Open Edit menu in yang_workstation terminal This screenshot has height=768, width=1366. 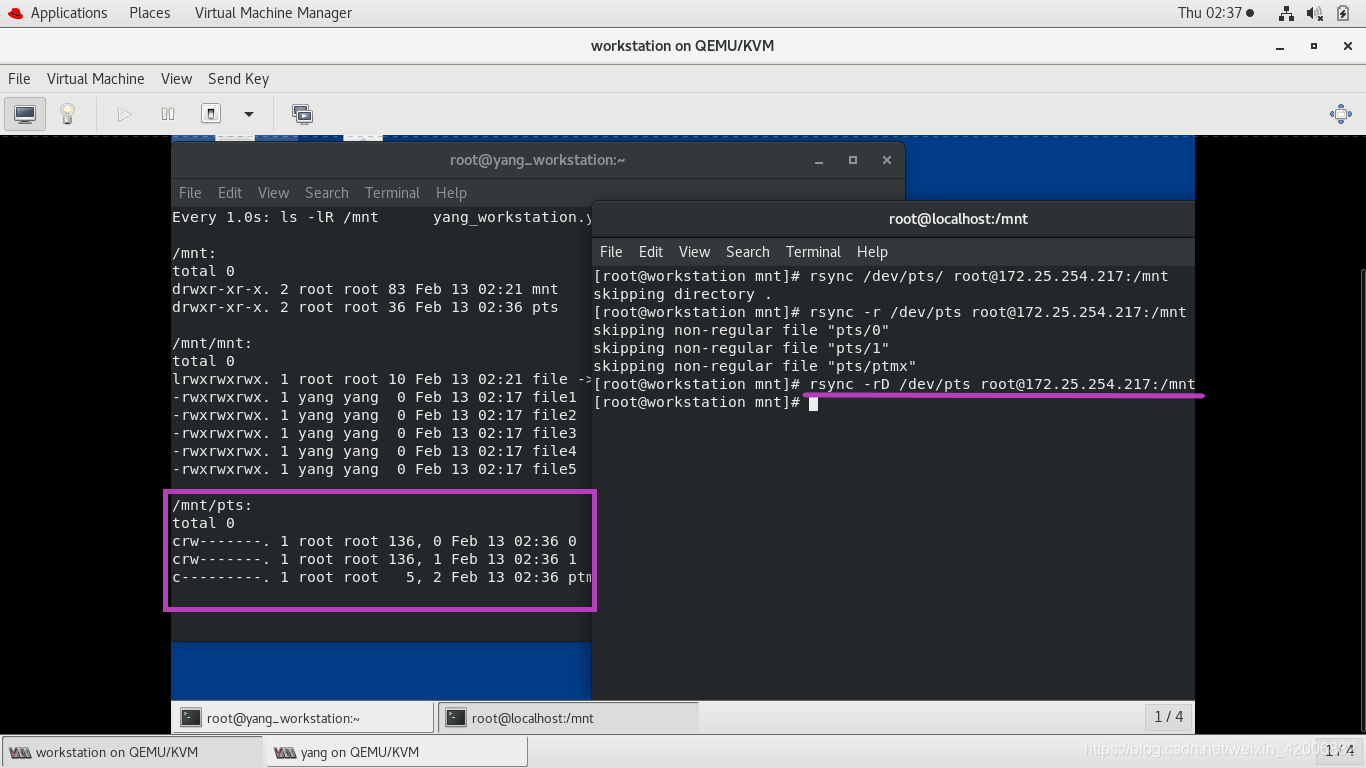pyautogui.click(x=230, y=193)
